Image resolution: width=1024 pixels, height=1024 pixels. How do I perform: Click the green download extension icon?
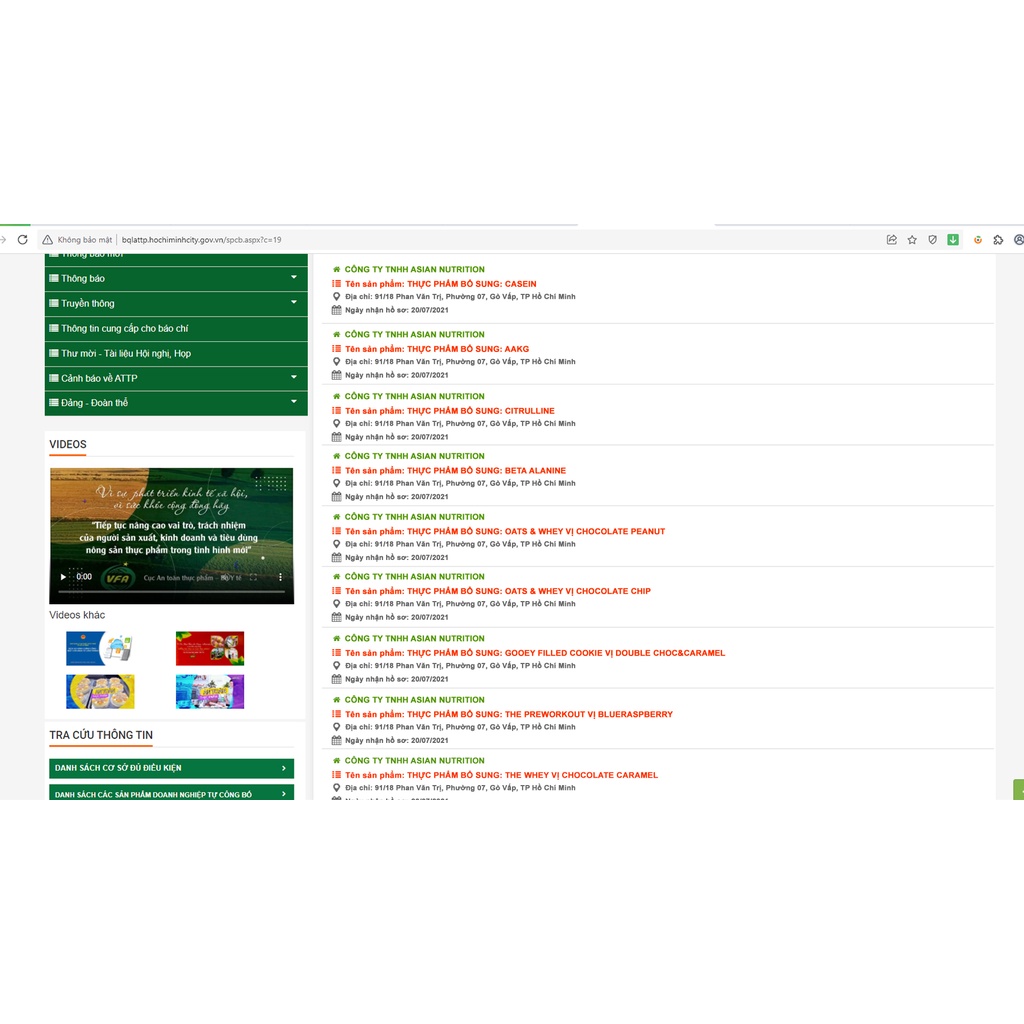coord(953,240)
